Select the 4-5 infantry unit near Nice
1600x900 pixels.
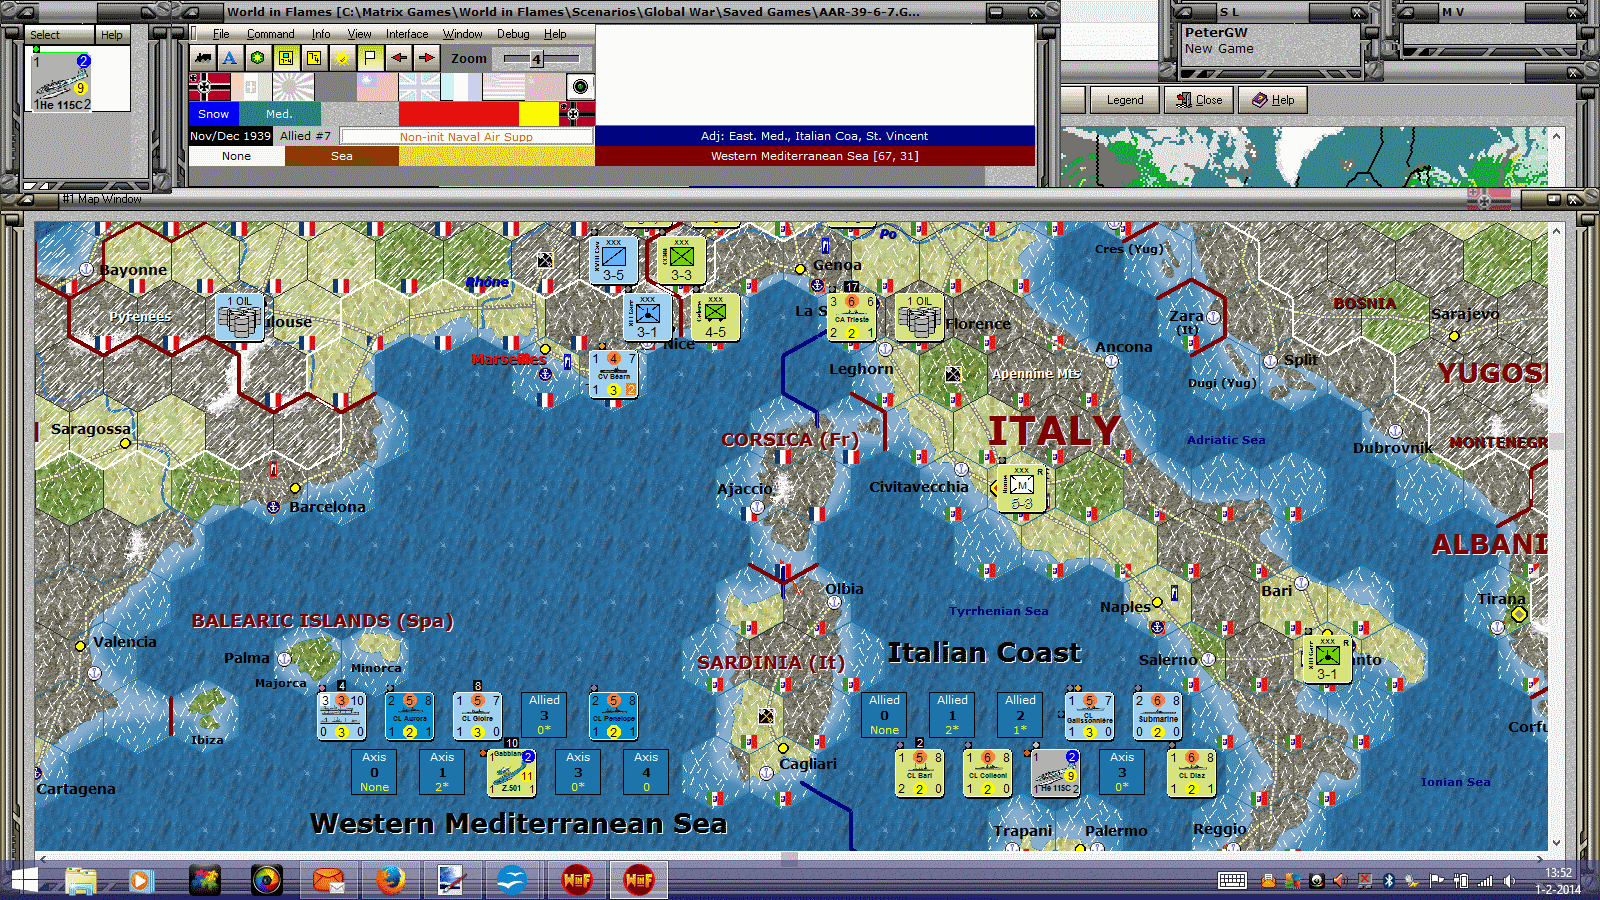pyautogui.click(x=715, y=317)
